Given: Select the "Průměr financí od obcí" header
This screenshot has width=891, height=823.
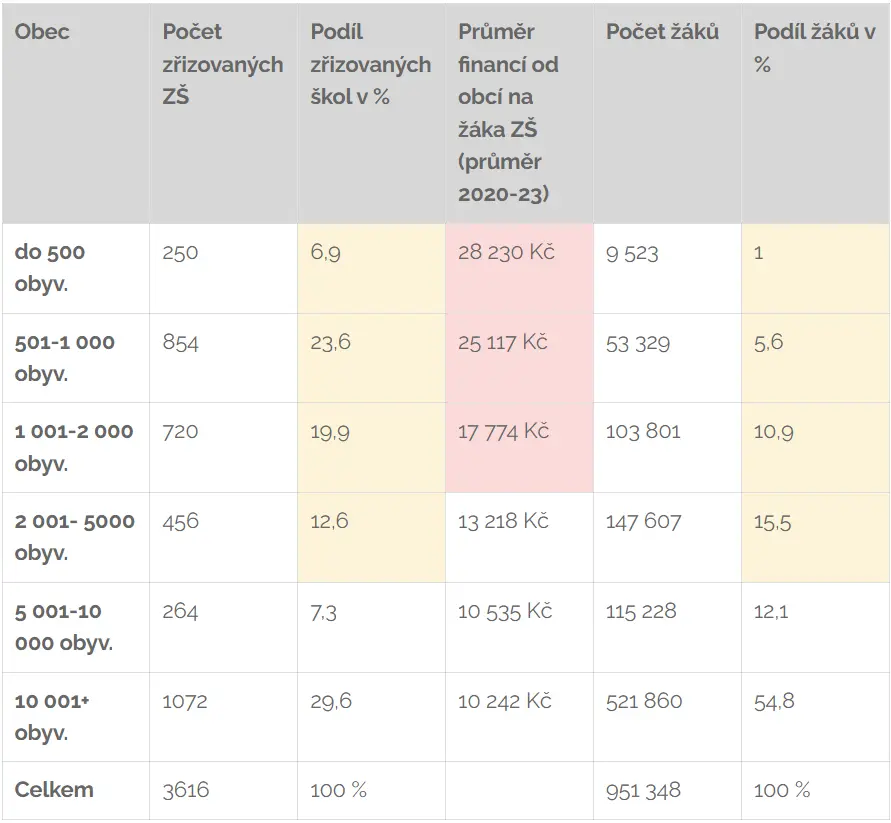Looking at the screenshot, I should (x=519, y=114).
